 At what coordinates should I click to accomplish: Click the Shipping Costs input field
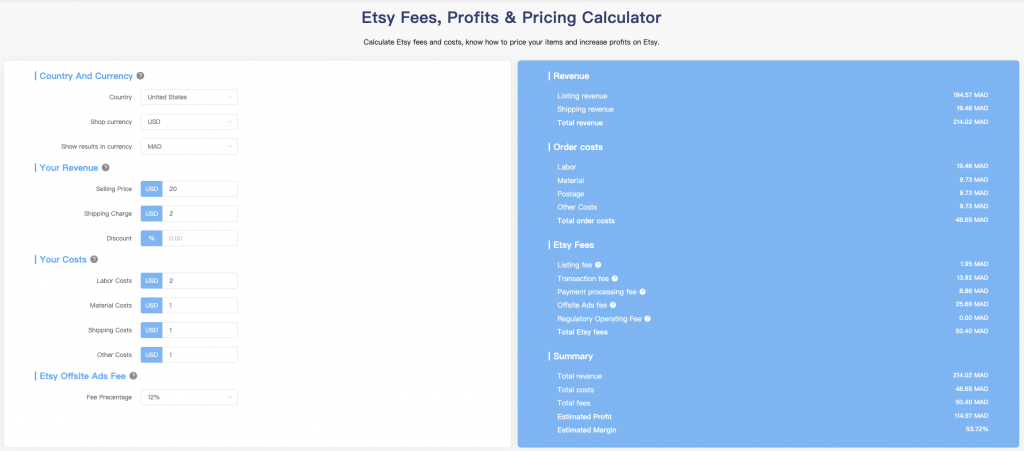[200, 330]
